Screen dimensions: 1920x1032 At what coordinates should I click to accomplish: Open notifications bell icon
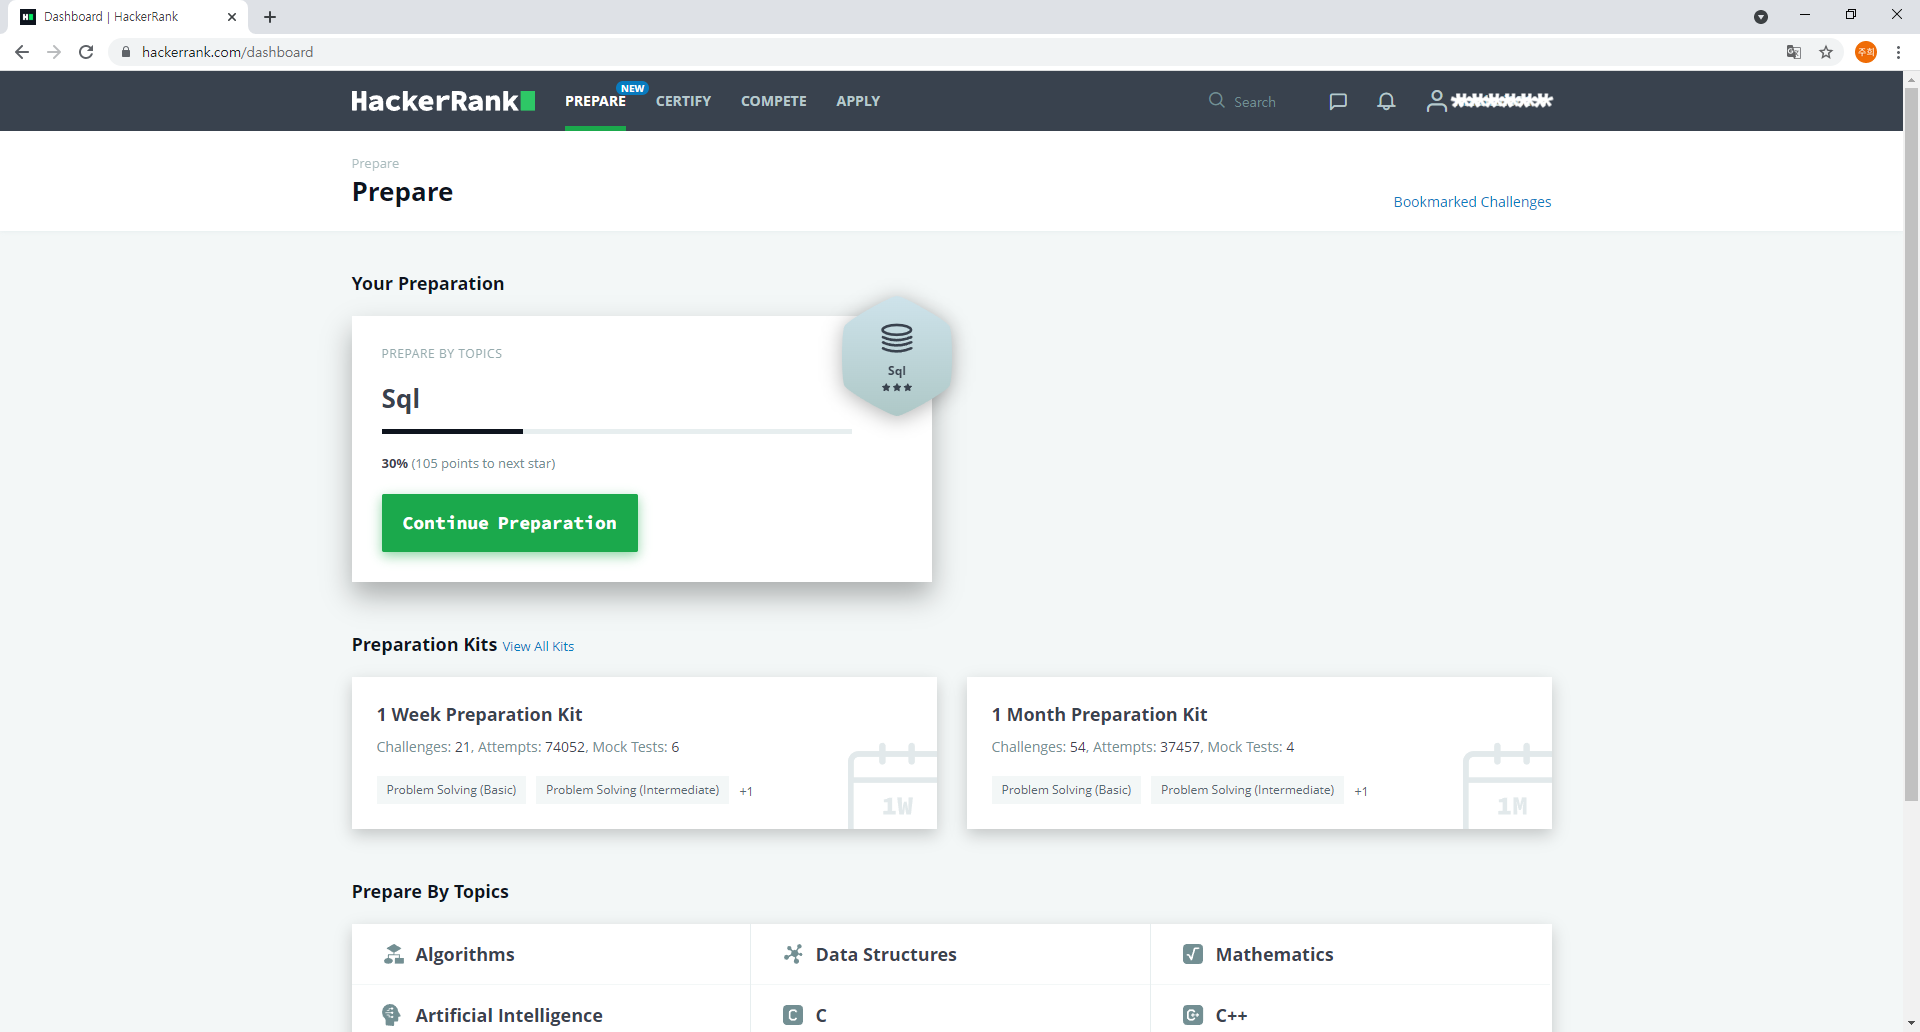tap(1386, 101)
